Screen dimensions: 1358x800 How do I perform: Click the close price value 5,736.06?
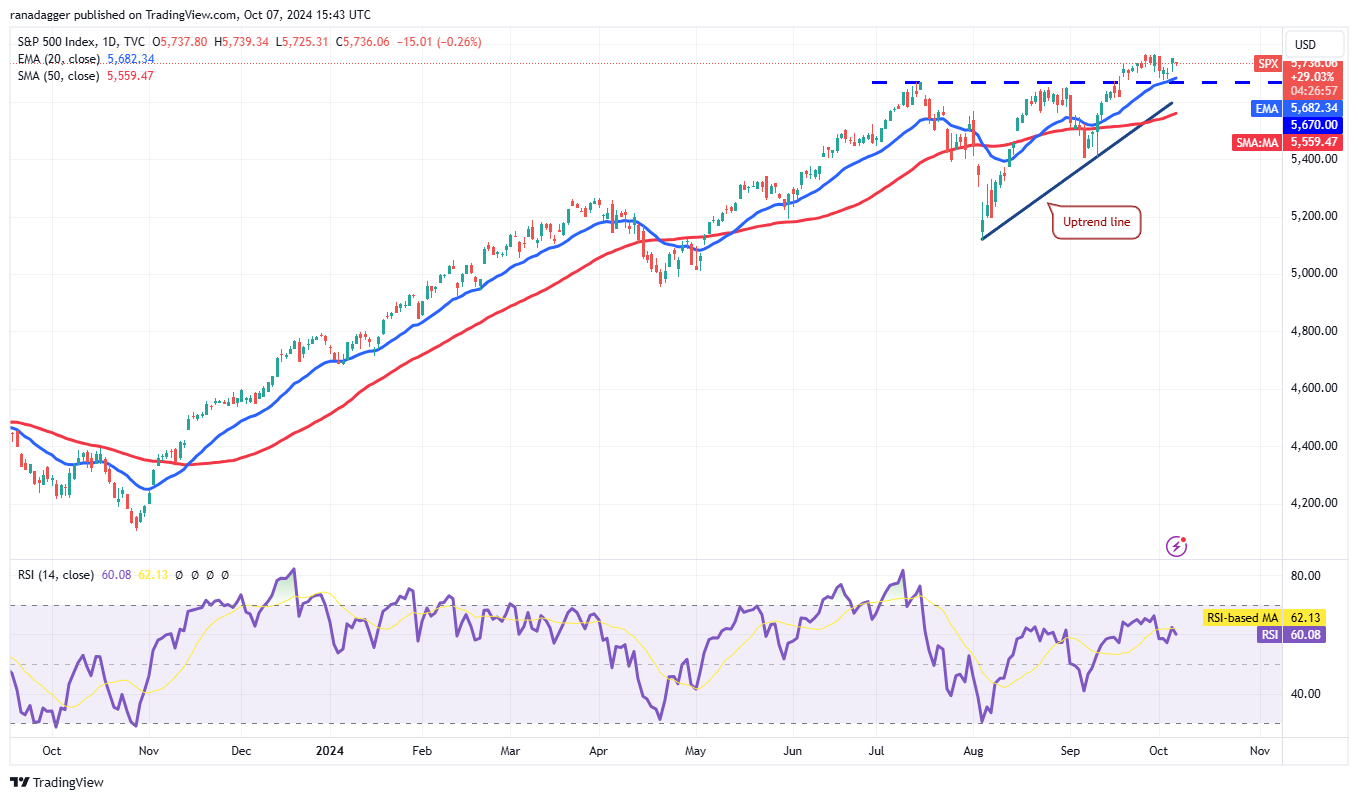368,42
